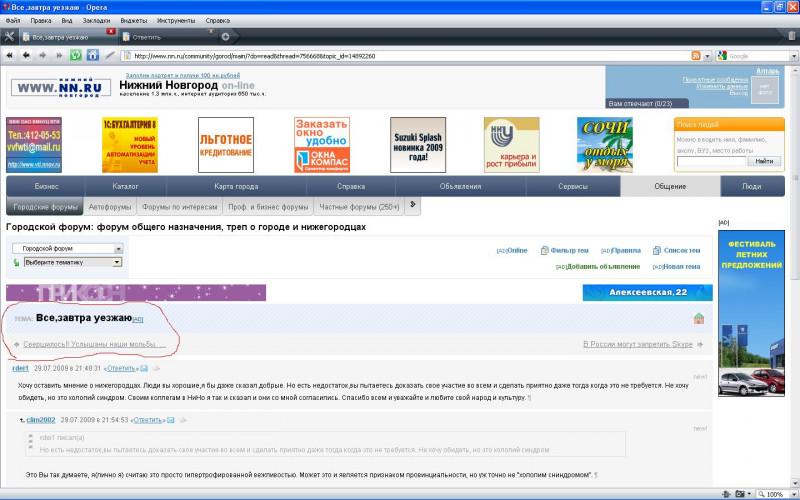800x500 pixels.
Task: Click the browser address bar URL field
Action: [x=406, y=56]
